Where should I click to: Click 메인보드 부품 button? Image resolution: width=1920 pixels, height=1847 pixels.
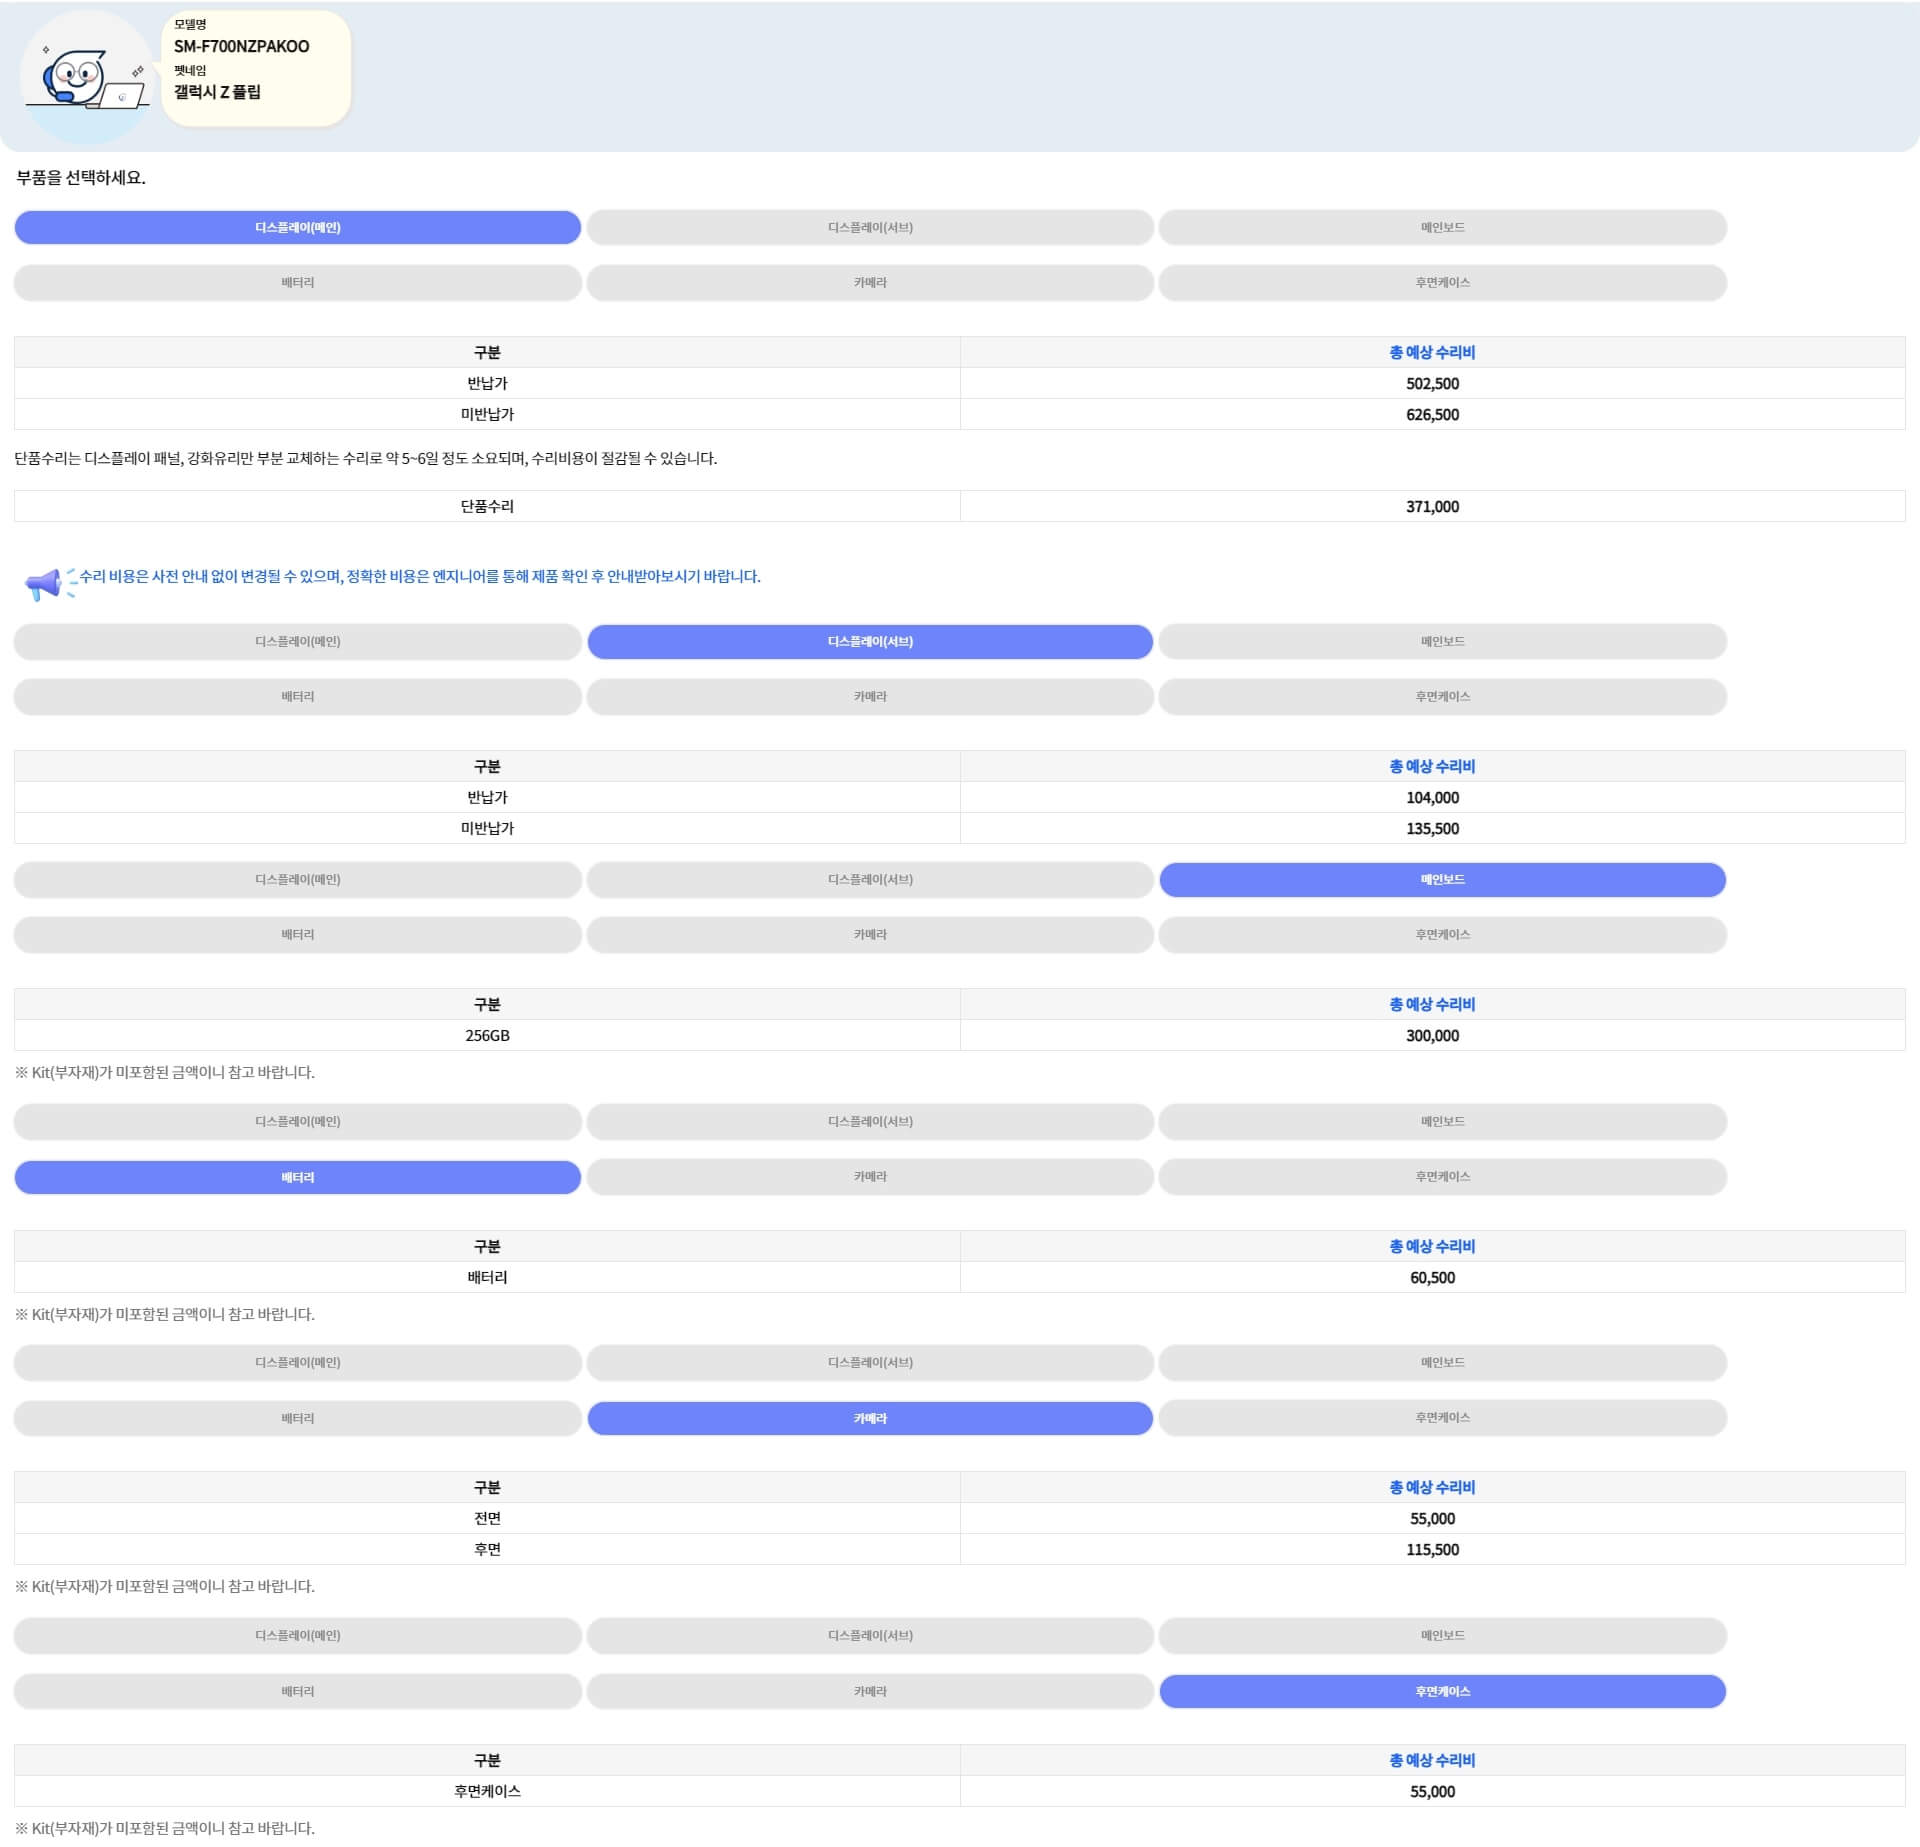click(x=1440, y=225)
